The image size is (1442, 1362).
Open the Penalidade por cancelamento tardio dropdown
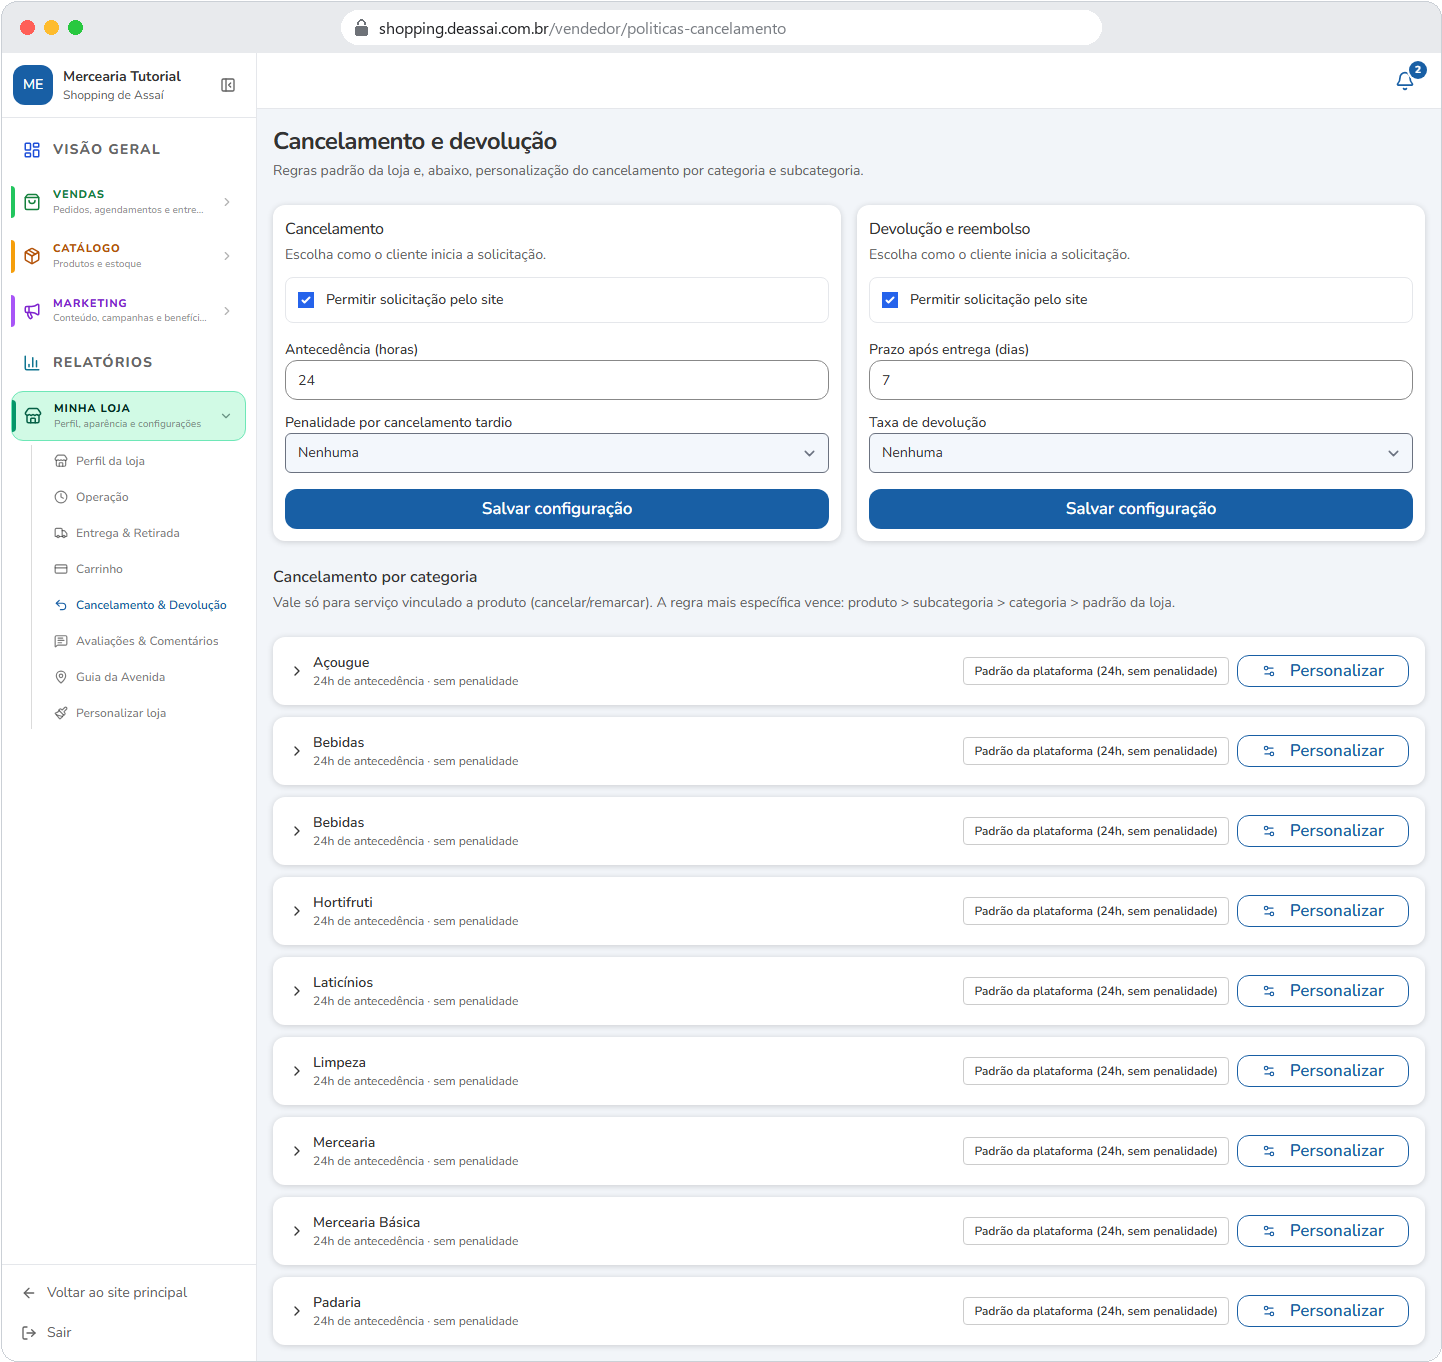click(x=557, y=453)
